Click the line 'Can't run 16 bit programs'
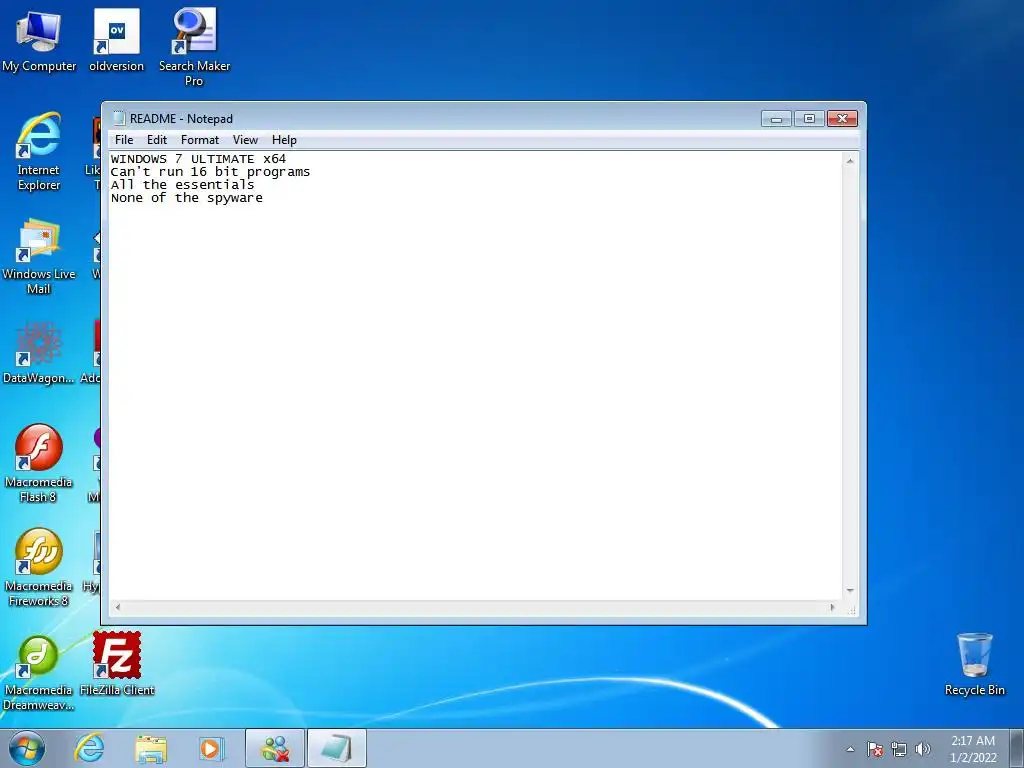This screenshot has height=768, width=1024. click(210, 172)
